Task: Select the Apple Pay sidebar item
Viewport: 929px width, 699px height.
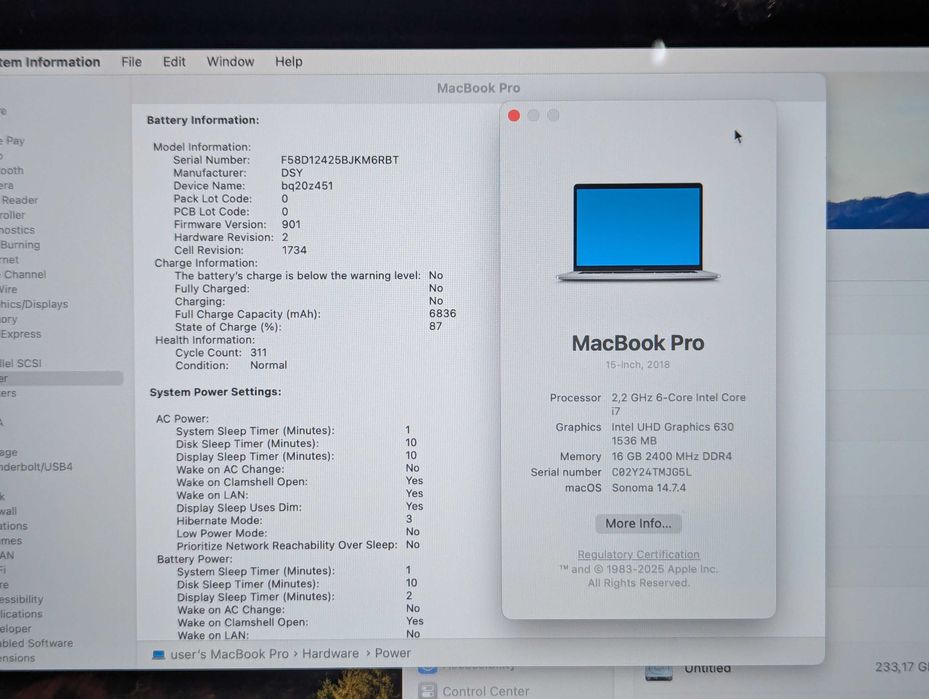Action: [12, 140]
